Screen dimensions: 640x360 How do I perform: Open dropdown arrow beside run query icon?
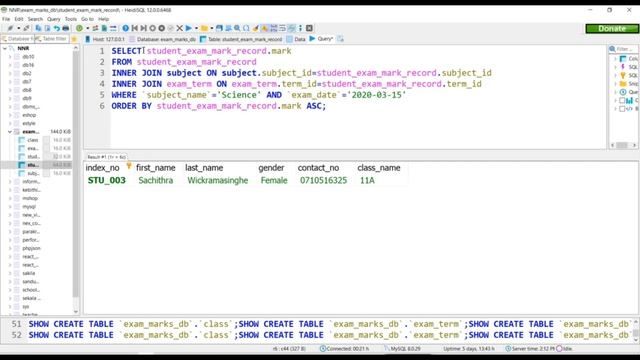[196, 28]
